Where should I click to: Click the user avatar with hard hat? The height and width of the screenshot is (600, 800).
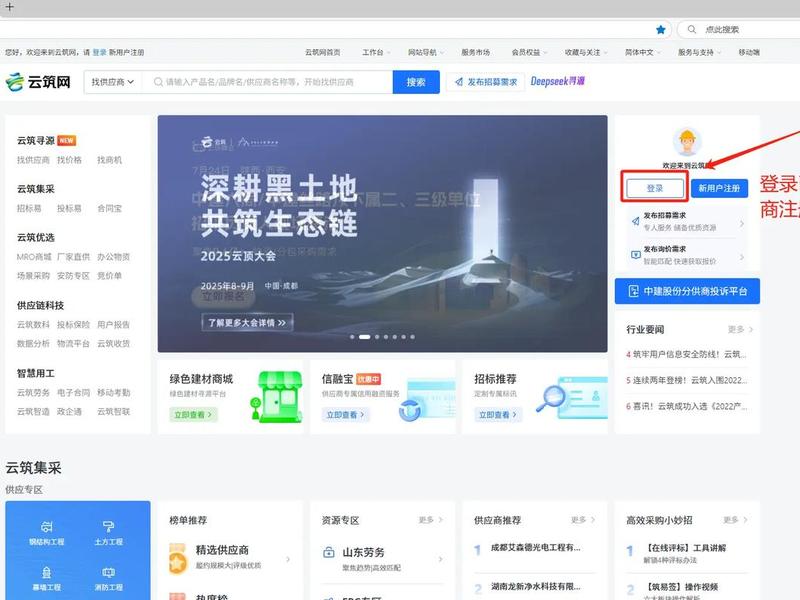687,142
